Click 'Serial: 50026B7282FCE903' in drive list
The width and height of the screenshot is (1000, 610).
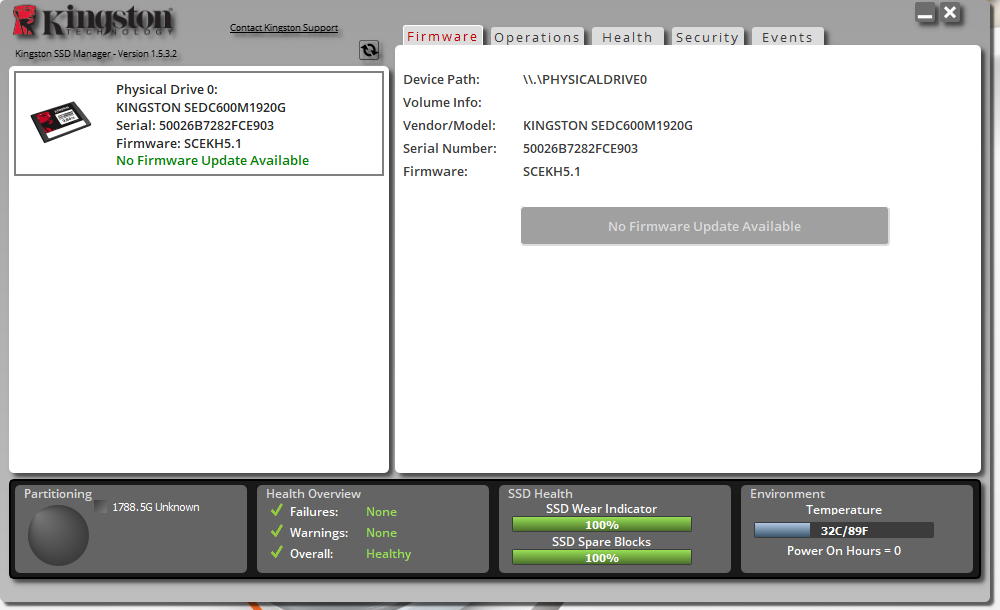point(195,125)
